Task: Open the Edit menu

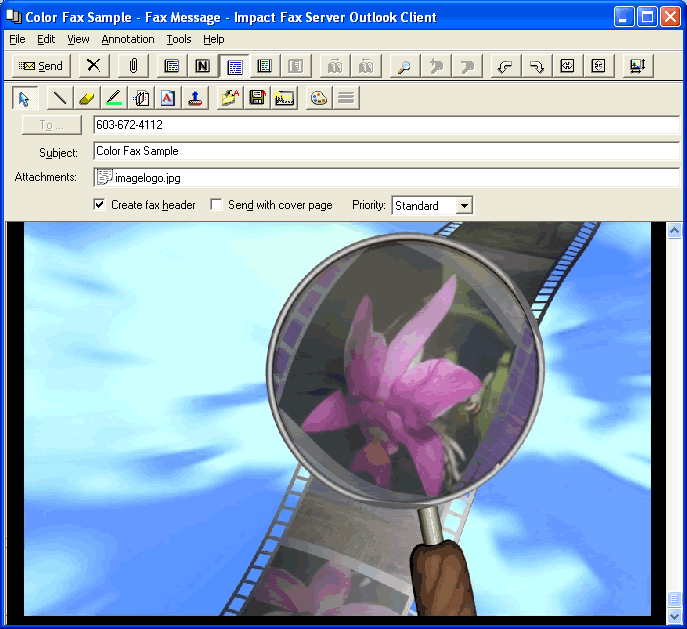Action: click(x=46, y=39)
